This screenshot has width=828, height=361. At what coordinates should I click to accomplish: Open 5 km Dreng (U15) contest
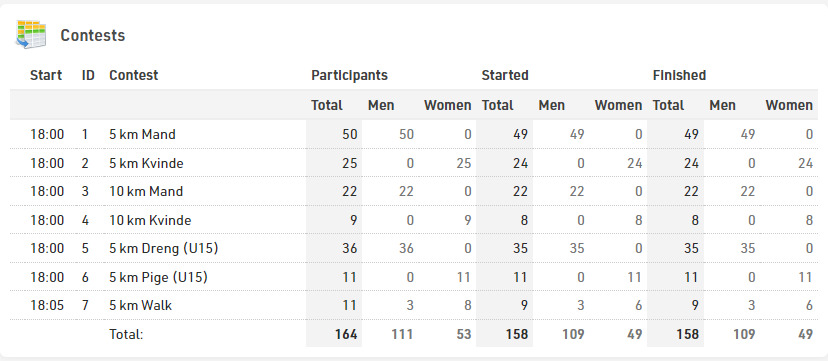tap(164, 249)
